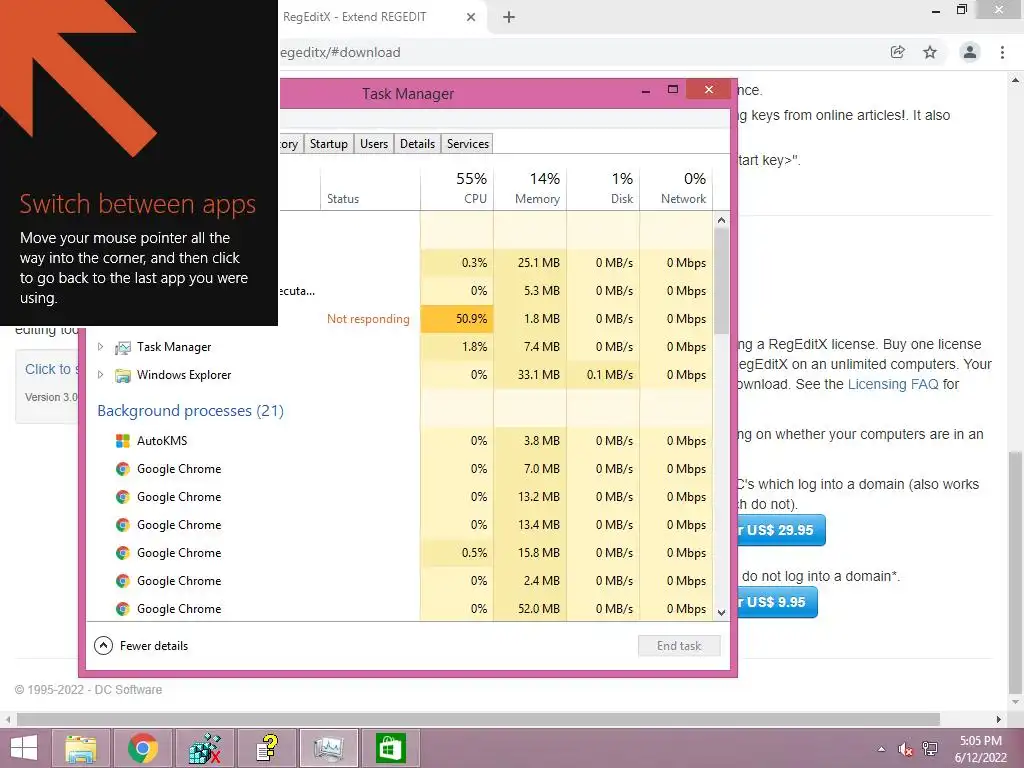Open a new Chrome tab
Viewport: 1024px width, 768px height.
[509, 18]
